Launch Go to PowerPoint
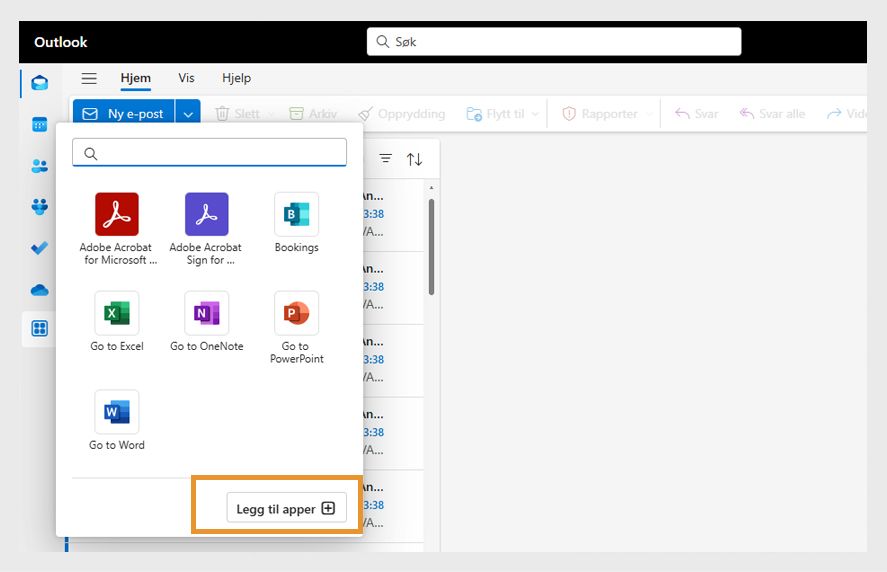887x572 pixels. pos(296,327)
